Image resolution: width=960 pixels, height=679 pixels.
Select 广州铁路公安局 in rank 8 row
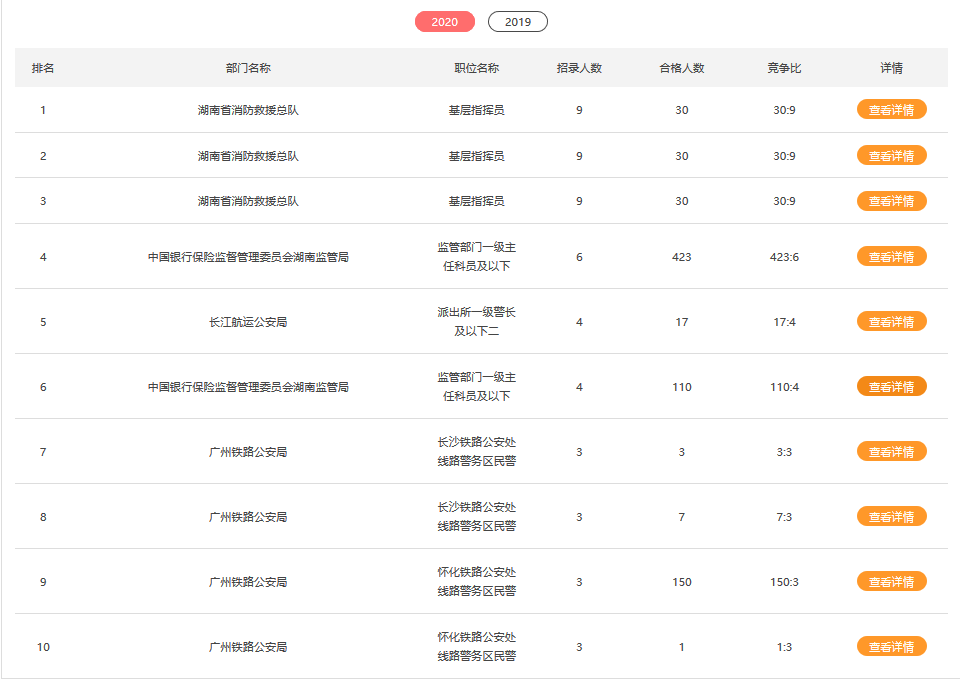pos(248,517)
